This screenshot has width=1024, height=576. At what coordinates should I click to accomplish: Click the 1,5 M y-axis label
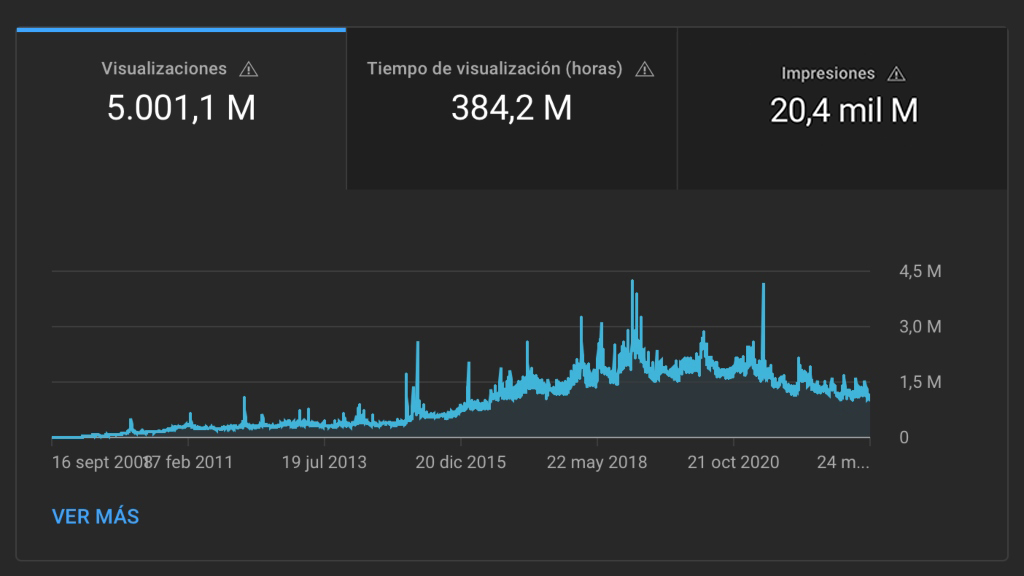click(921, 382)
